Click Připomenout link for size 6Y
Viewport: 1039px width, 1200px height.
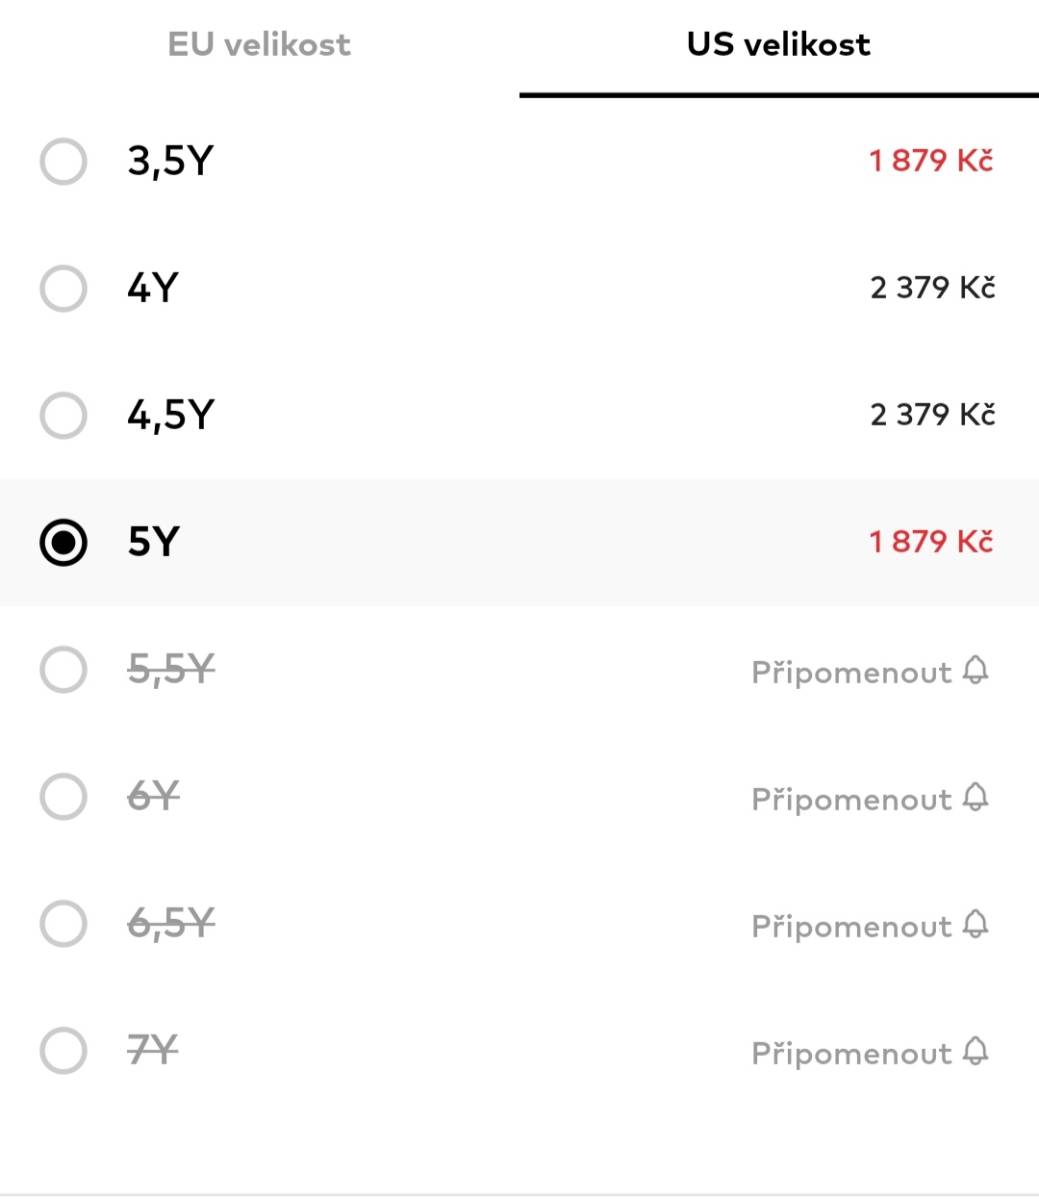[x=851, y=799]
